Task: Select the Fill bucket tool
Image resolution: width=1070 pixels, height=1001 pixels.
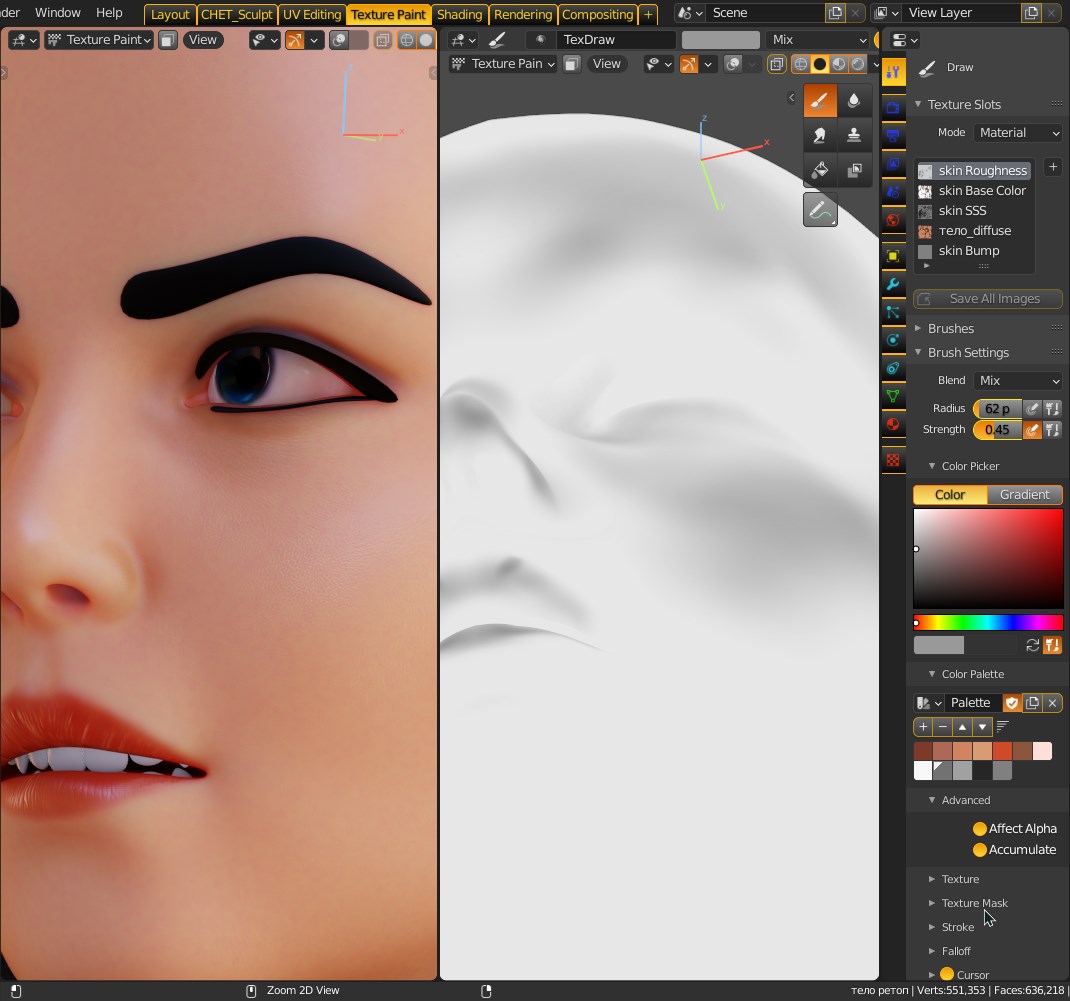Action: (820, 169)
